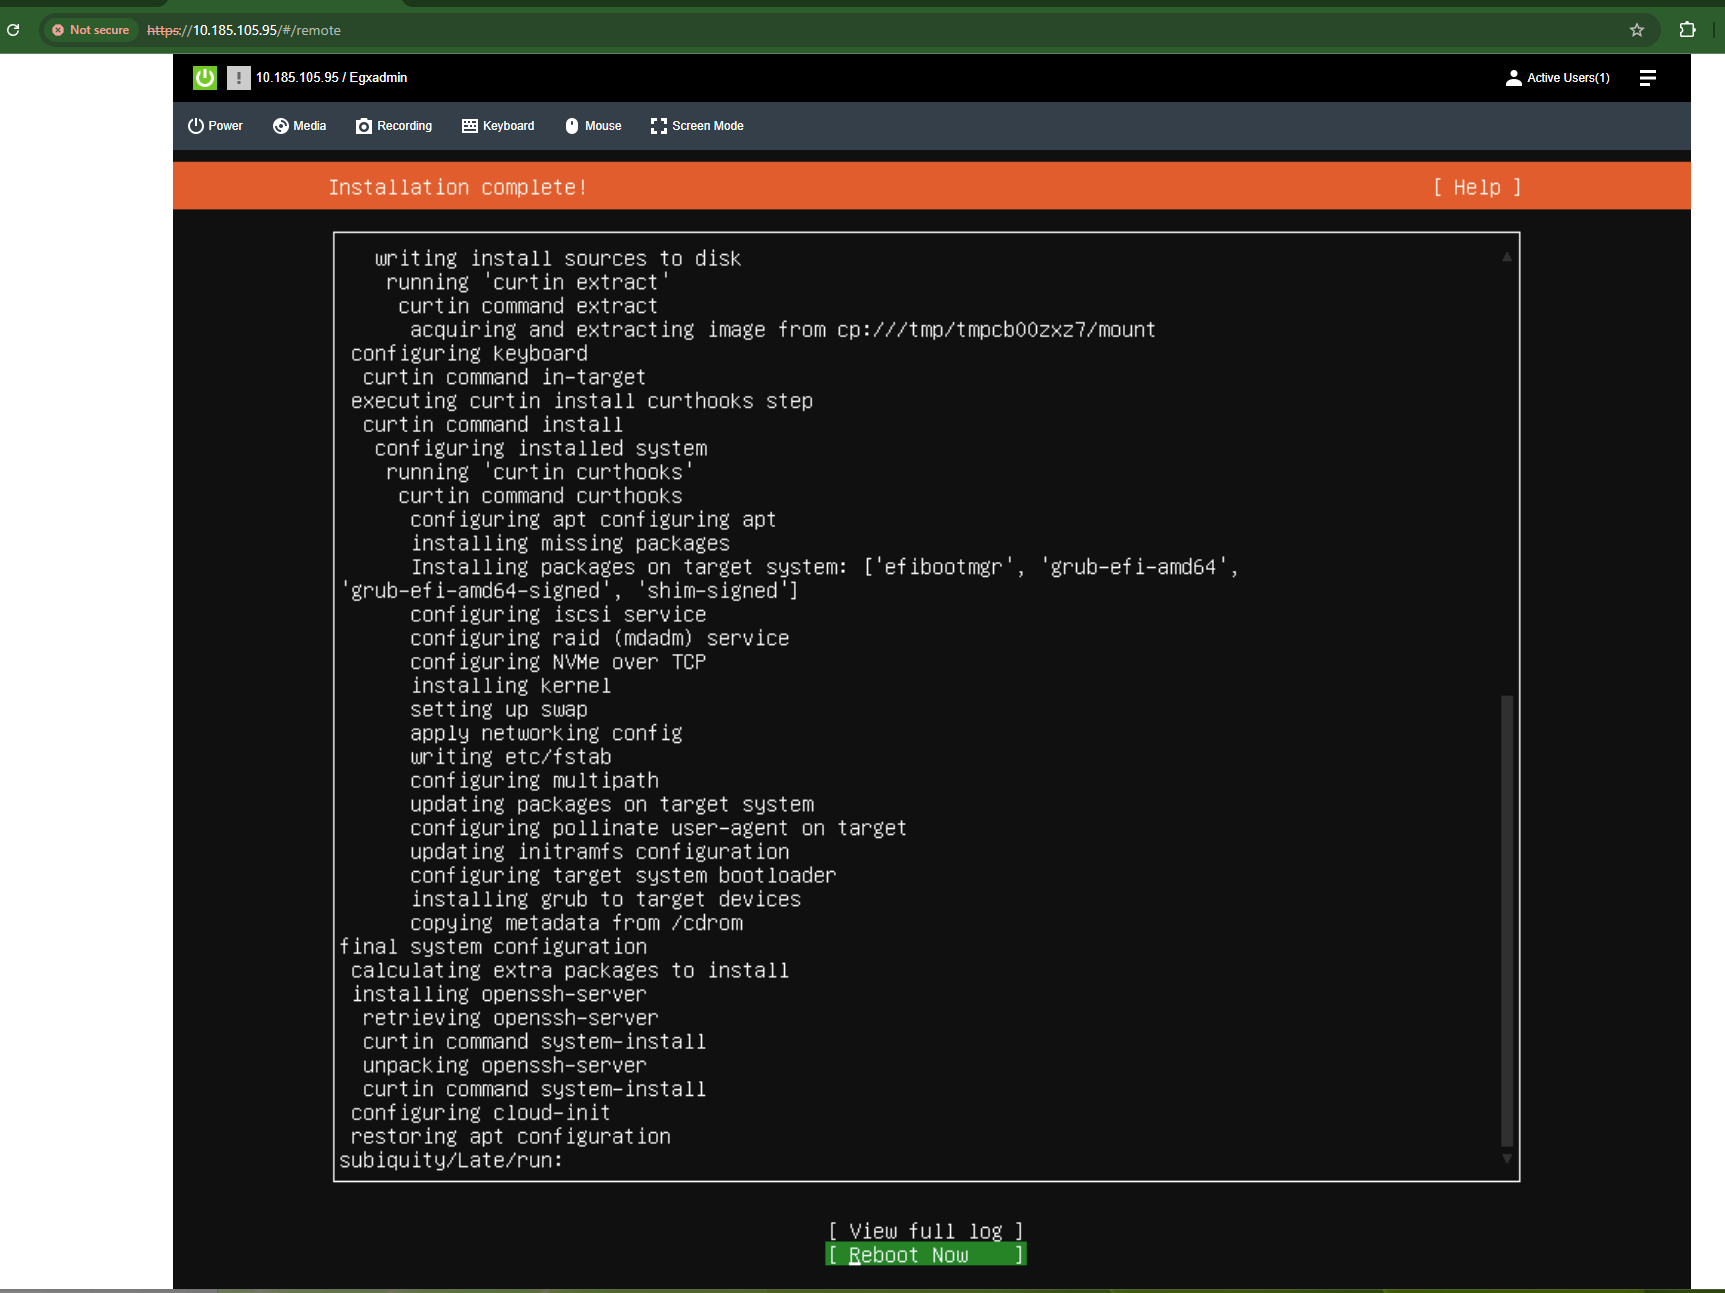Open browser extensions puzzle icon

pyautogui.click(x=1688, y=30)
